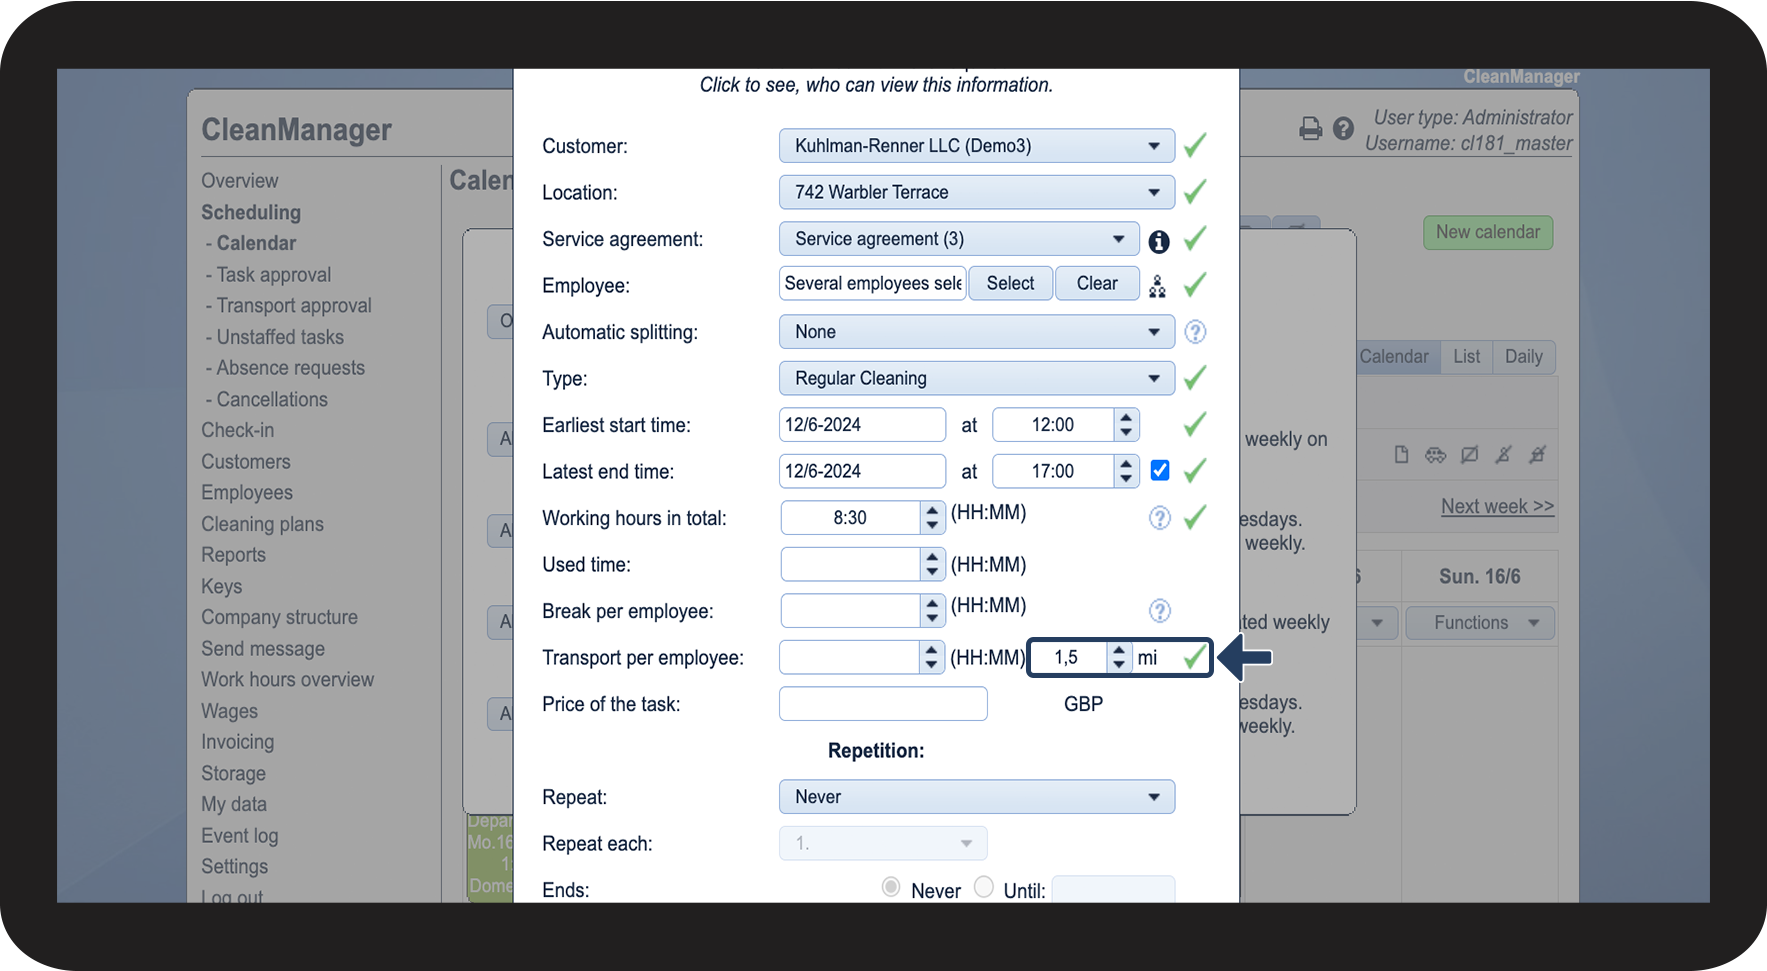Click the transport distance stepper showing 1,5
Screen dimensions: 1767x971
(x=1119, y=657)
